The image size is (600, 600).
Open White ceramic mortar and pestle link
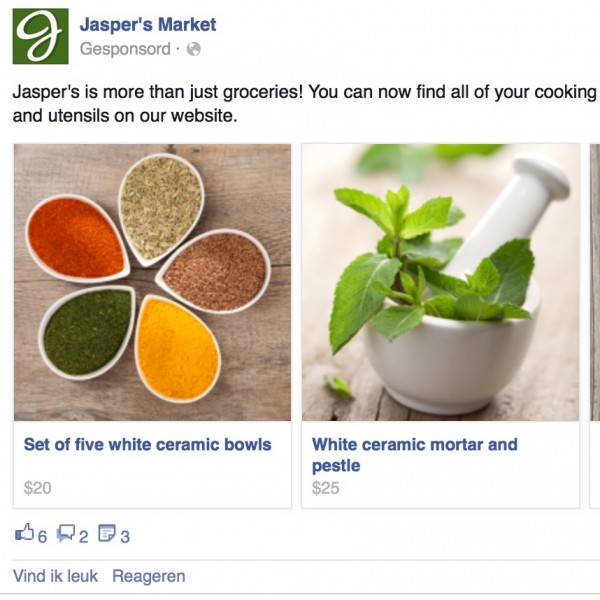[x=415, y=455]
